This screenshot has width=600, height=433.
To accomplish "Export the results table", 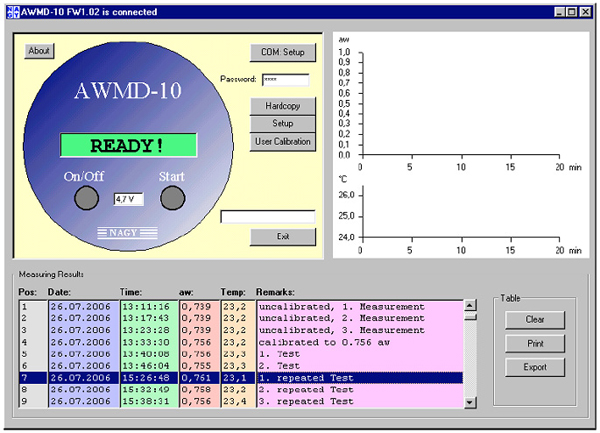I will pos(535,367).
